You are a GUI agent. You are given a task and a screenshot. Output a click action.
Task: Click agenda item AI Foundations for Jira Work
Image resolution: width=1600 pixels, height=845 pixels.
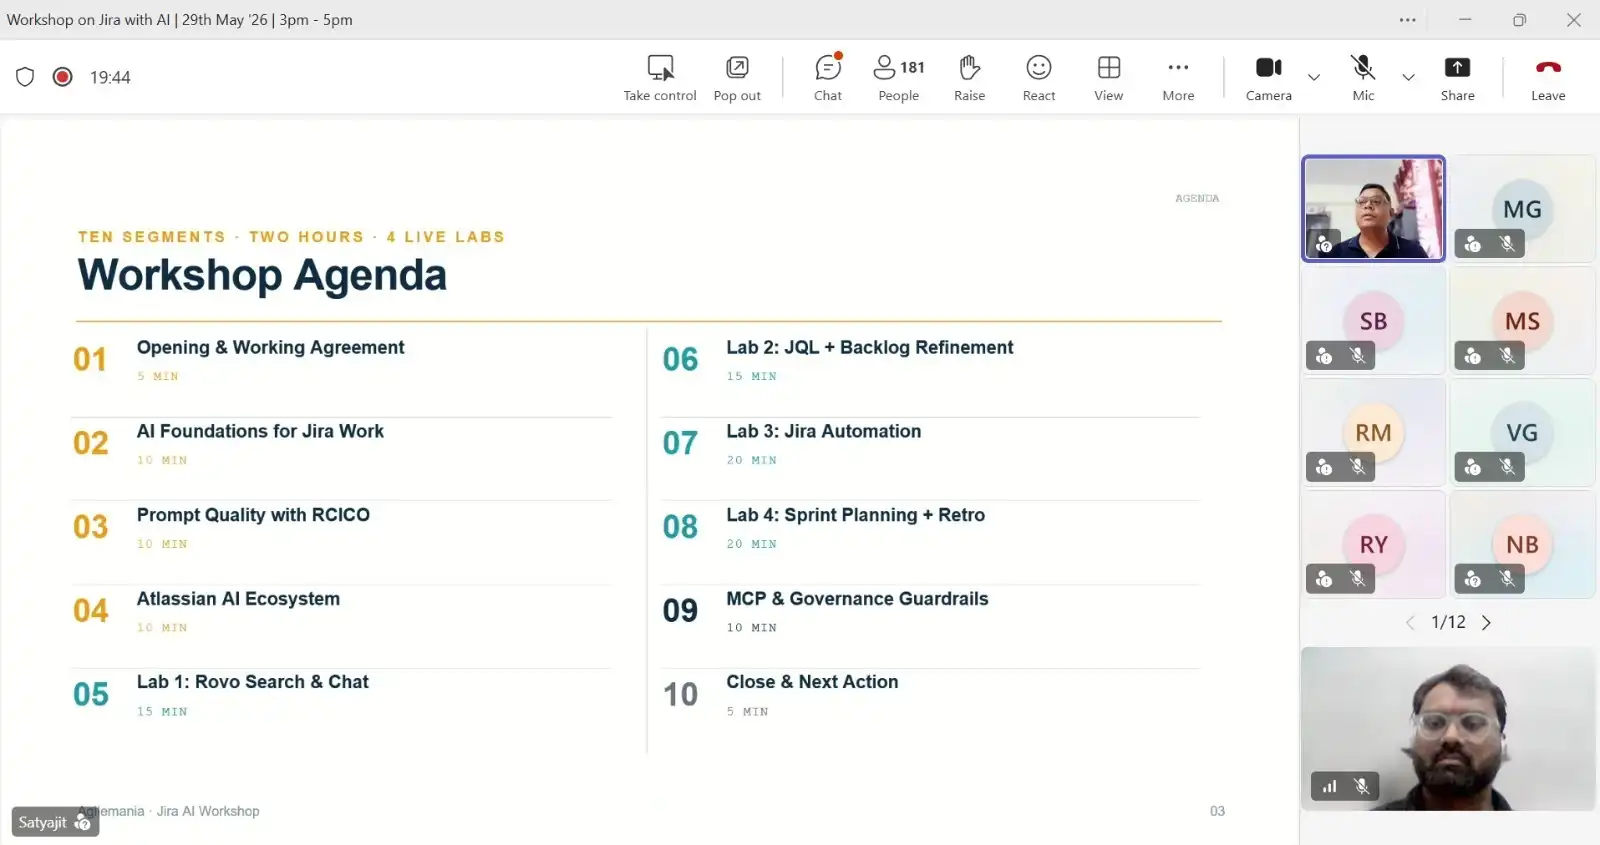click(260, 431)
